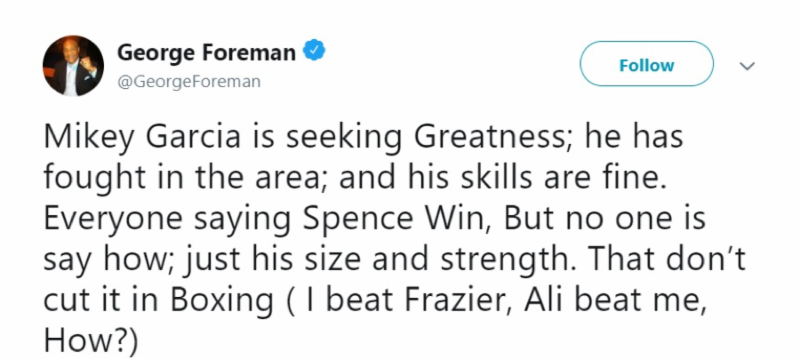Expand the tweet options chevron
Screen dimensions: 800x360
[x=747, y=66]
